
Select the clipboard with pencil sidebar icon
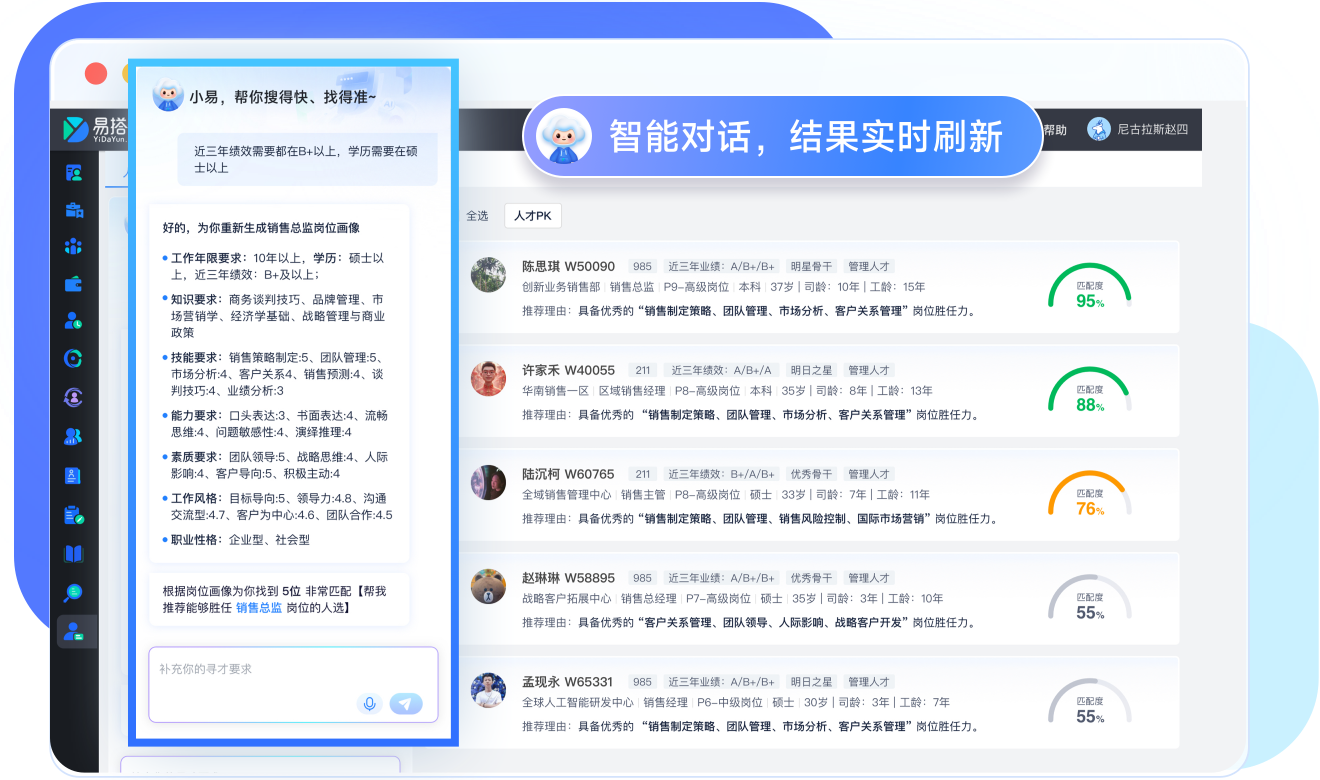(x=74, y=515)
